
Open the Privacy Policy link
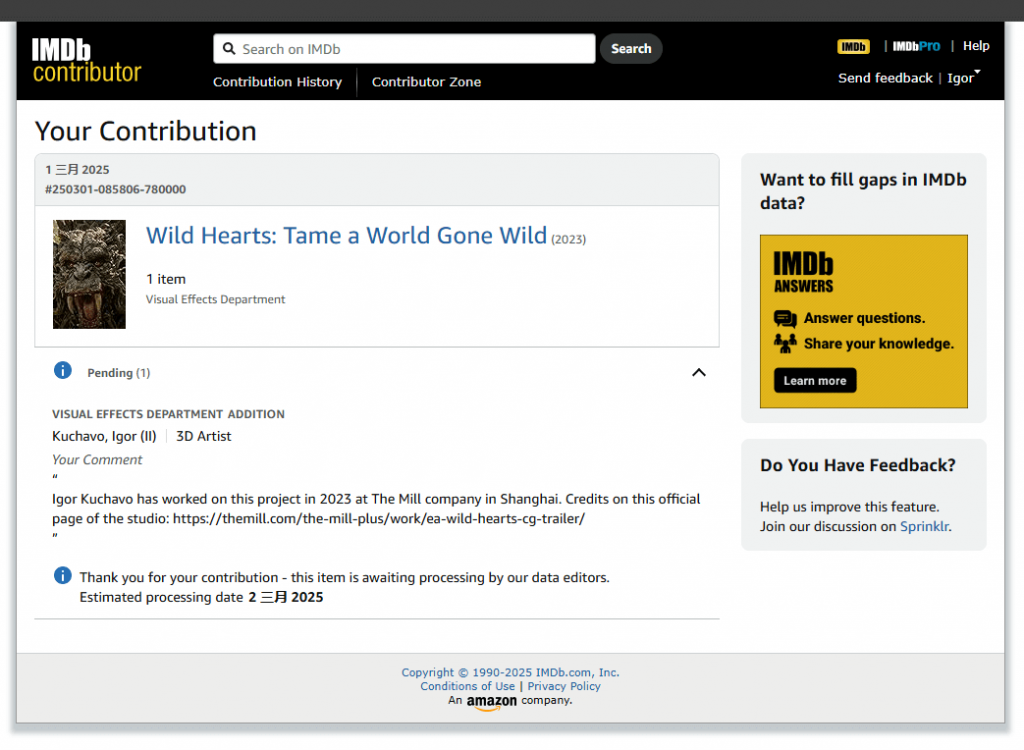point(564,686)
